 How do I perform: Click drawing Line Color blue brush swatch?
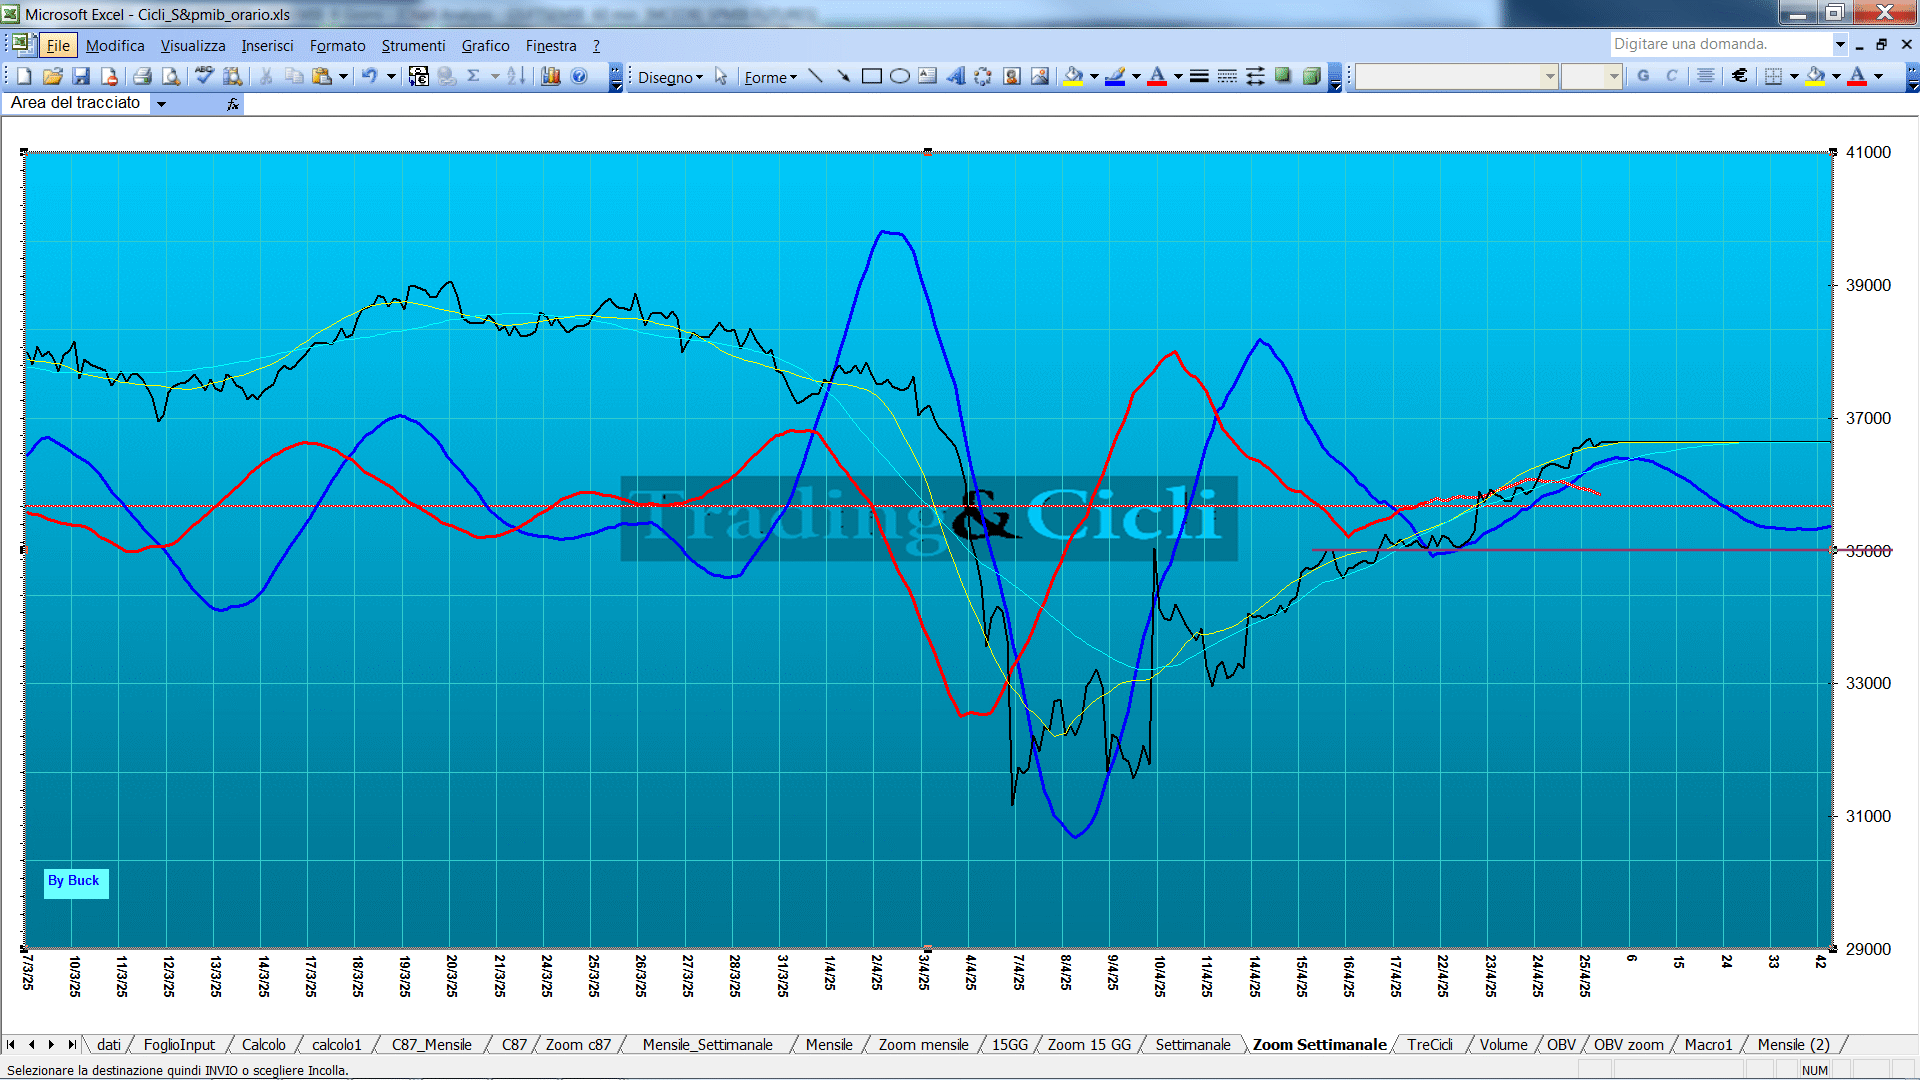(1115, 76)
